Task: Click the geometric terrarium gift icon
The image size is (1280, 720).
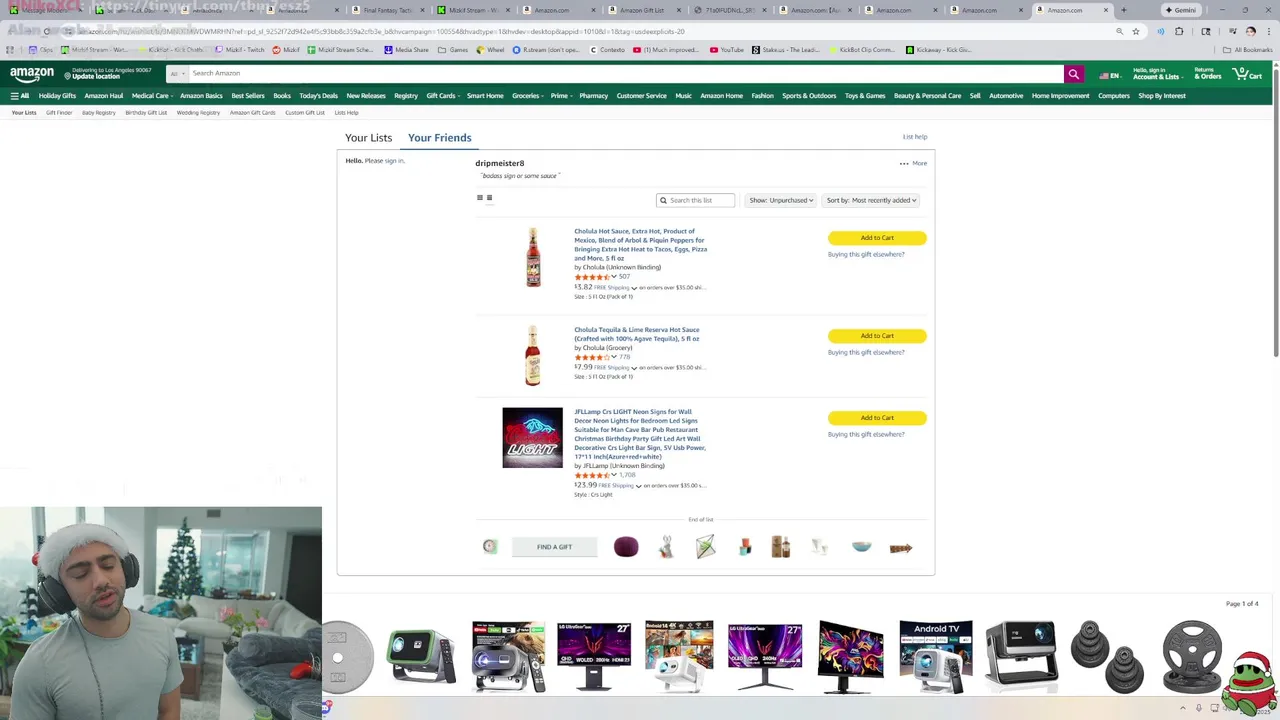Action: point(705,547)
